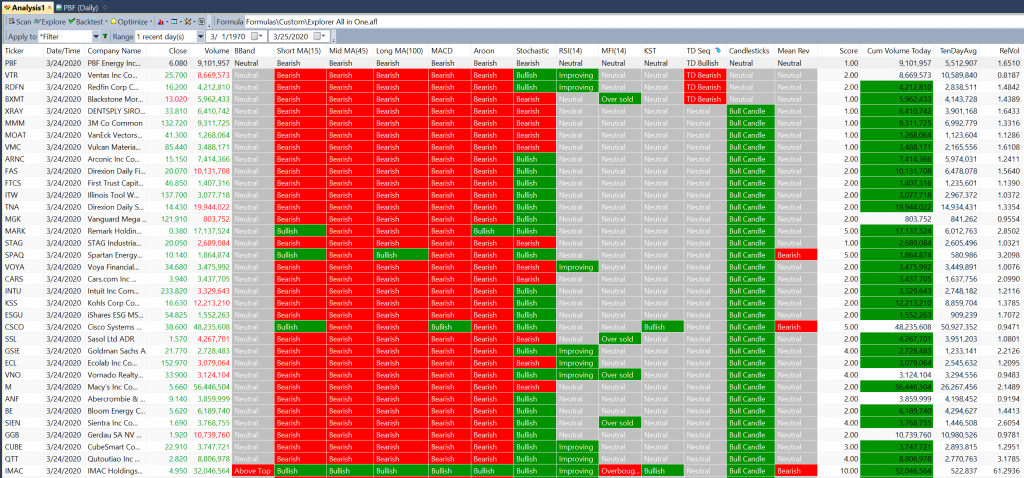Click the green filter funnel icon
The height and width of the screenshot is (478, 1024).
tap(107, 36)
